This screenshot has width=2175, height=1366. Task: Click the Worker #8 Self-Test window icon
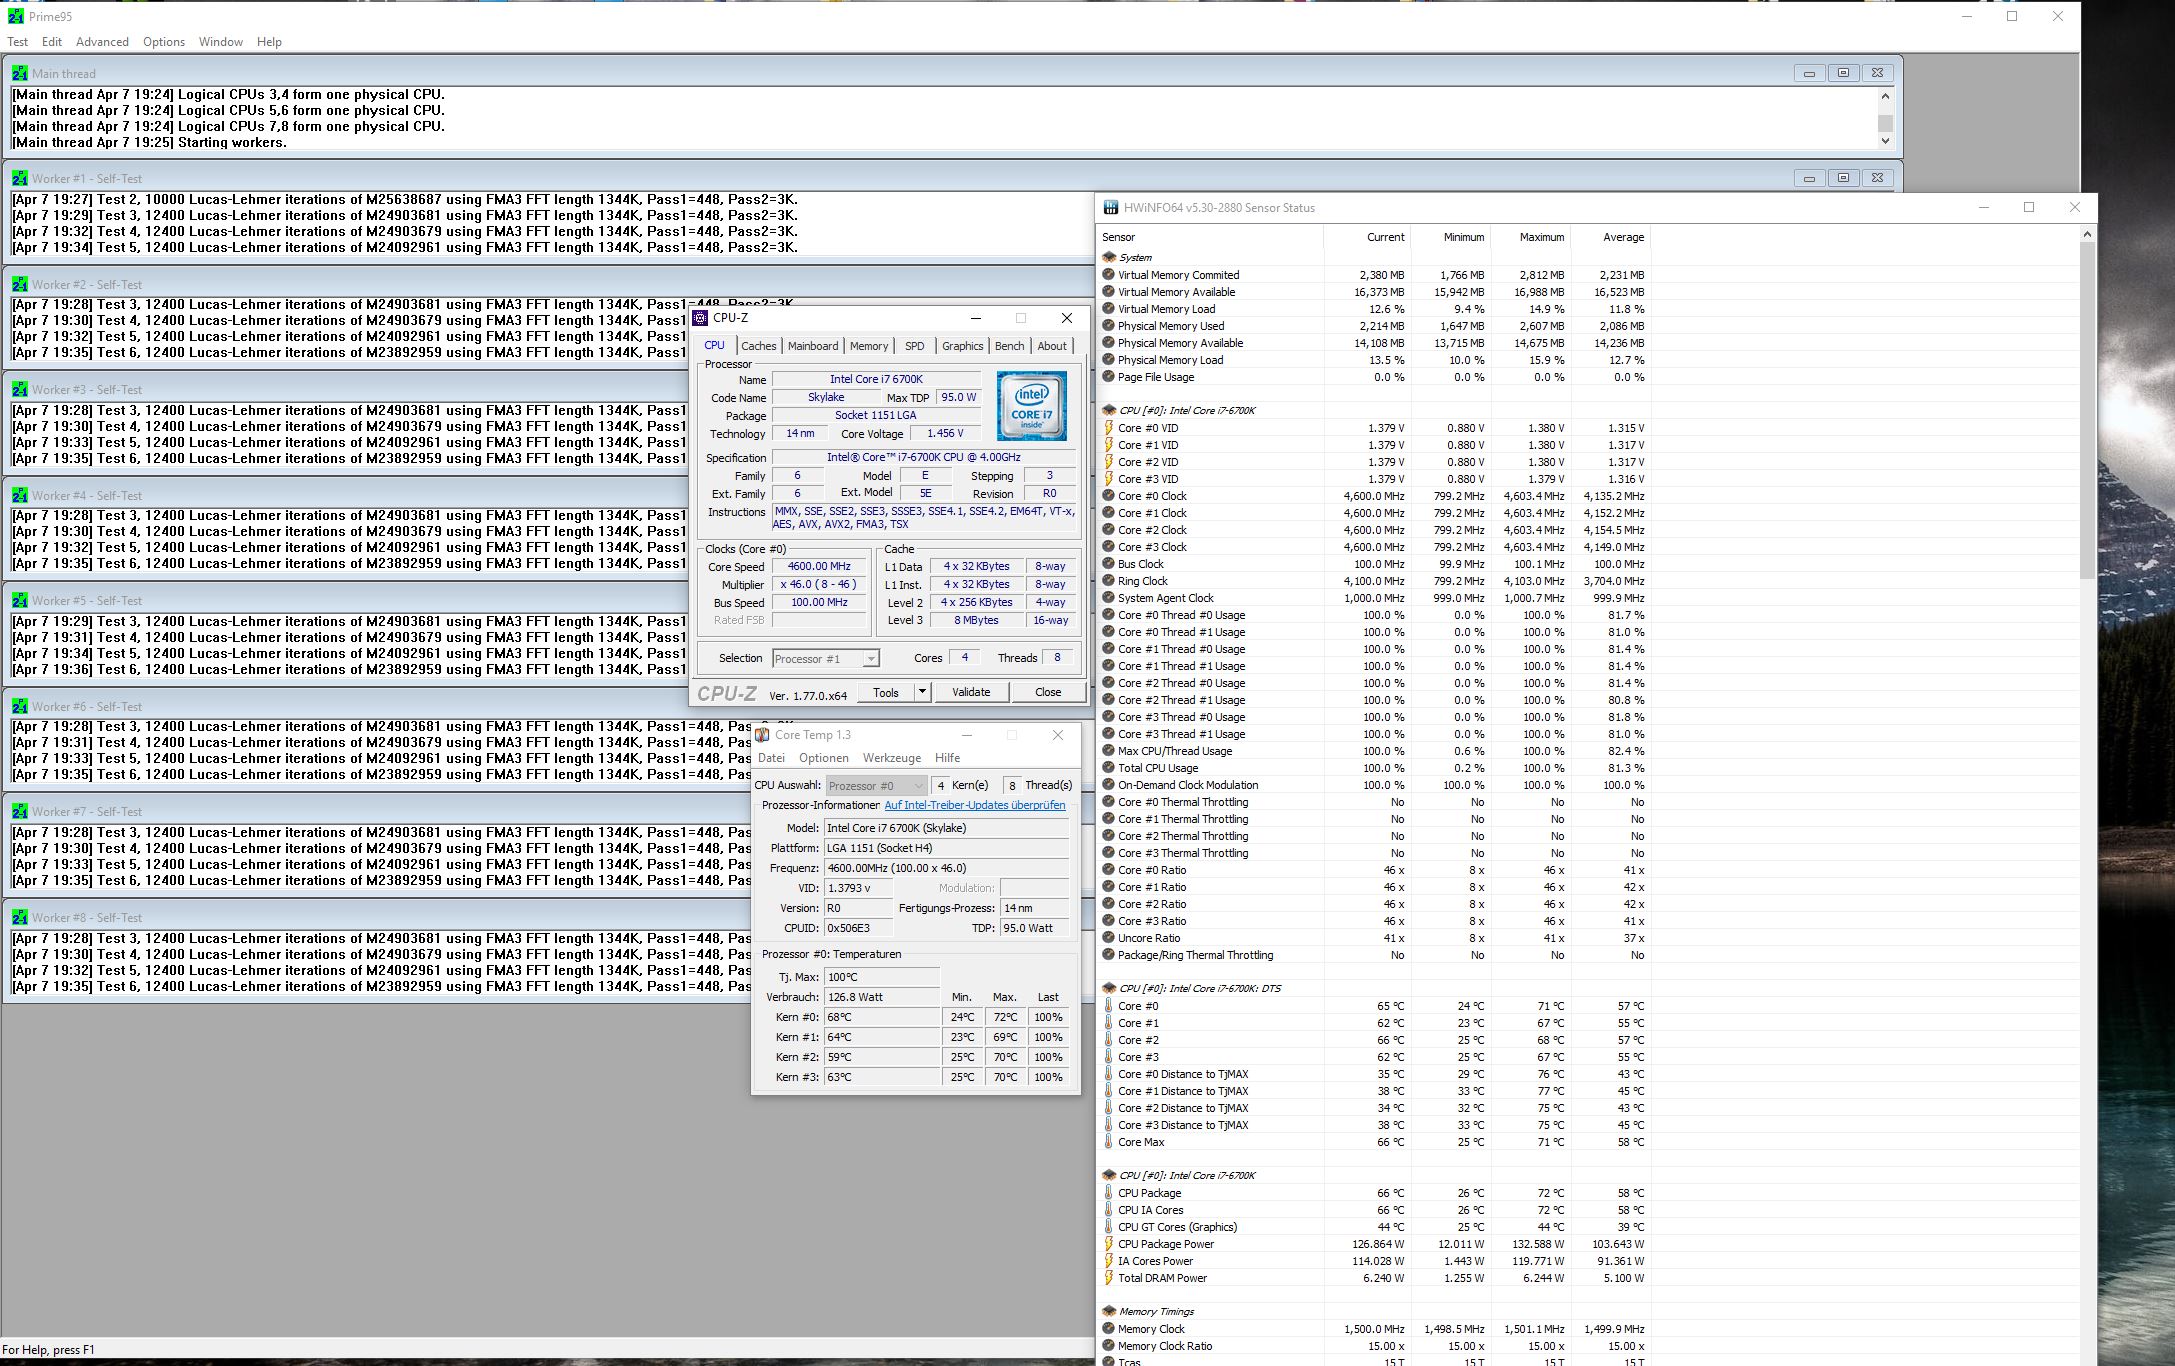coord(20,917)
